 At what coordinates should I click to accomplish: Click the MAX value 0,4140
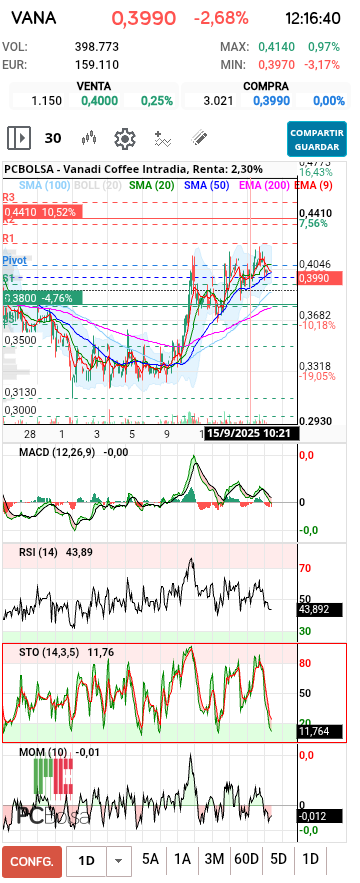[276, 47]
